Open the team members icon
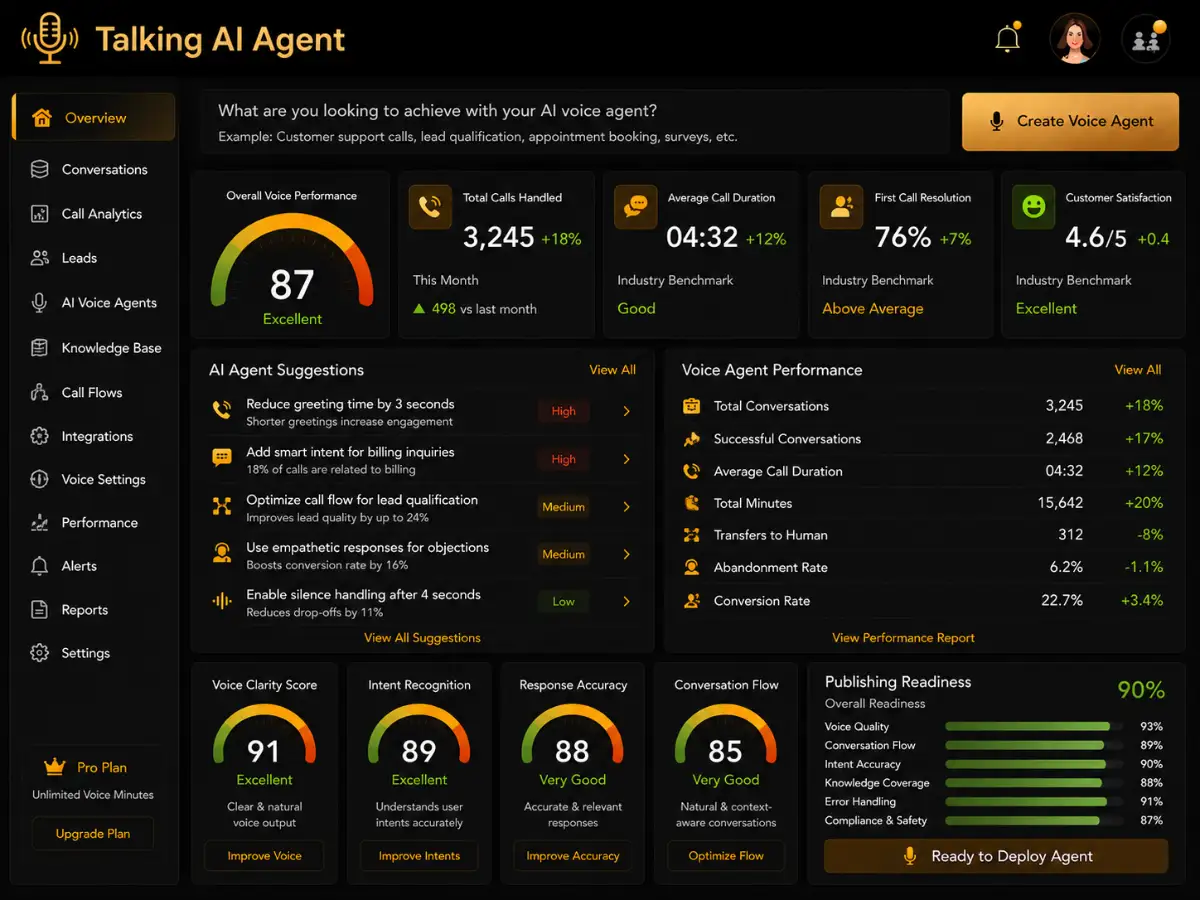This screenshot has width=1200, height=900. point(1146,41)
